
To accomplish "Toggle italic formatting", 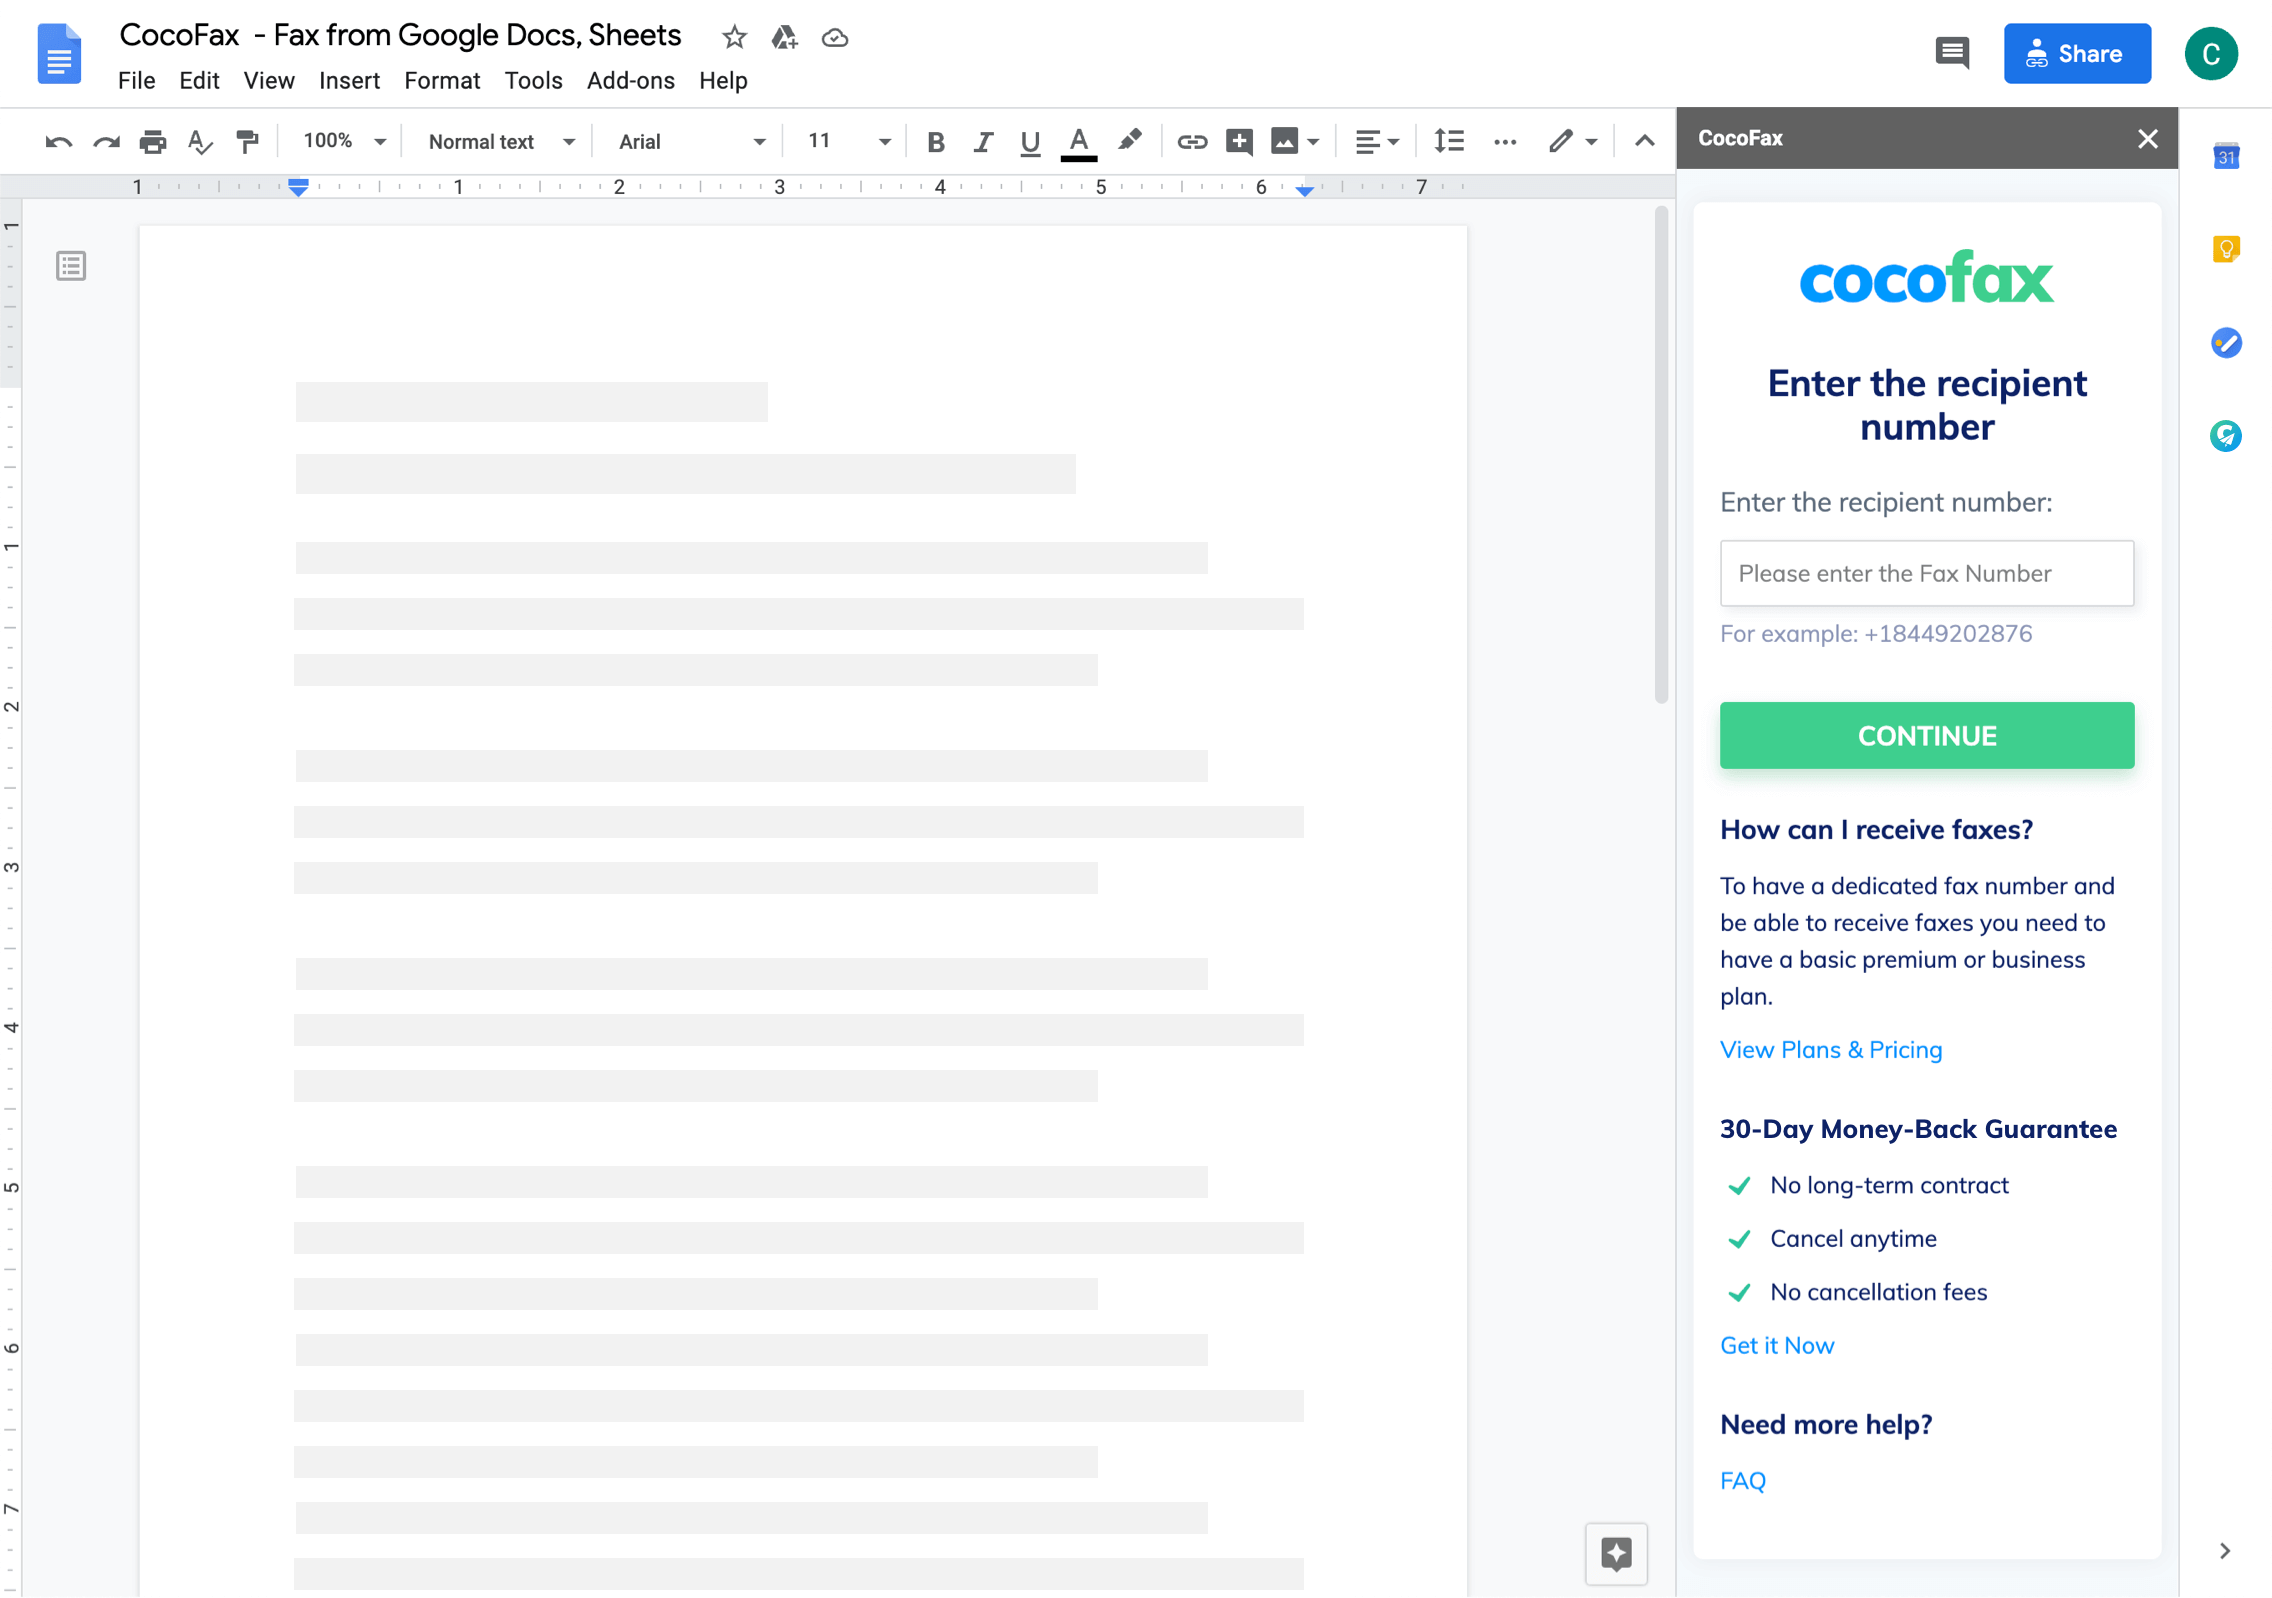I will point(982,141).
